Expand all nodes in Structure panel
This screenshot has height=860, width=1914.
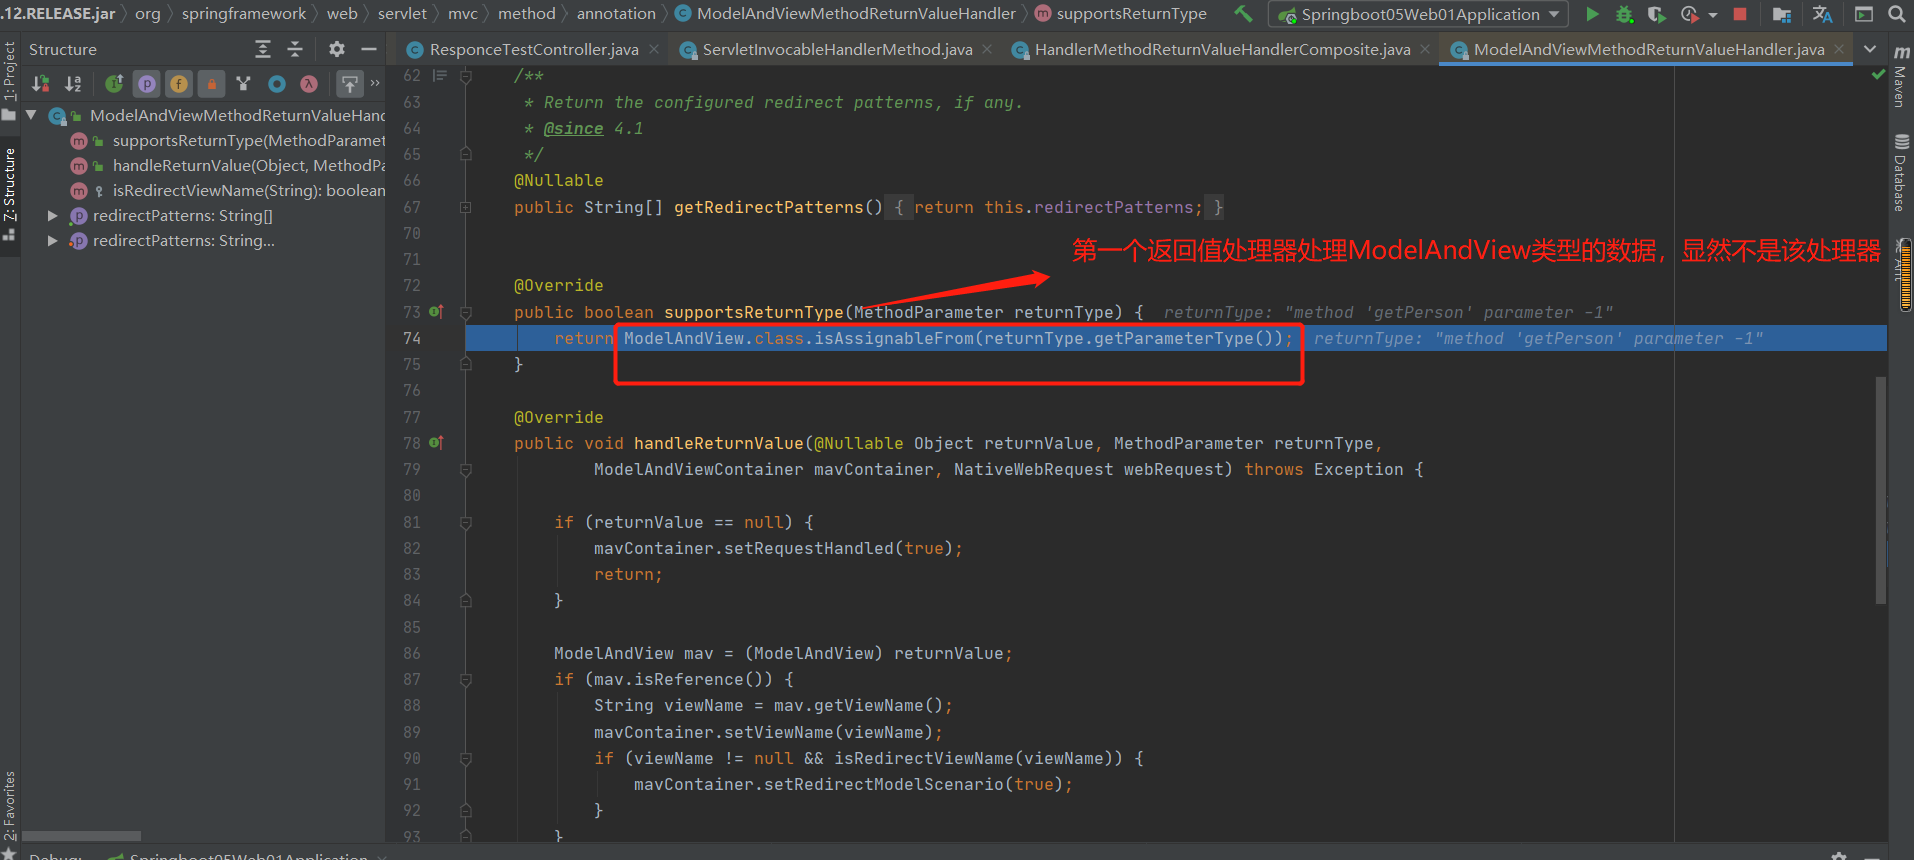pyautogui.click(x=263, y=49)
